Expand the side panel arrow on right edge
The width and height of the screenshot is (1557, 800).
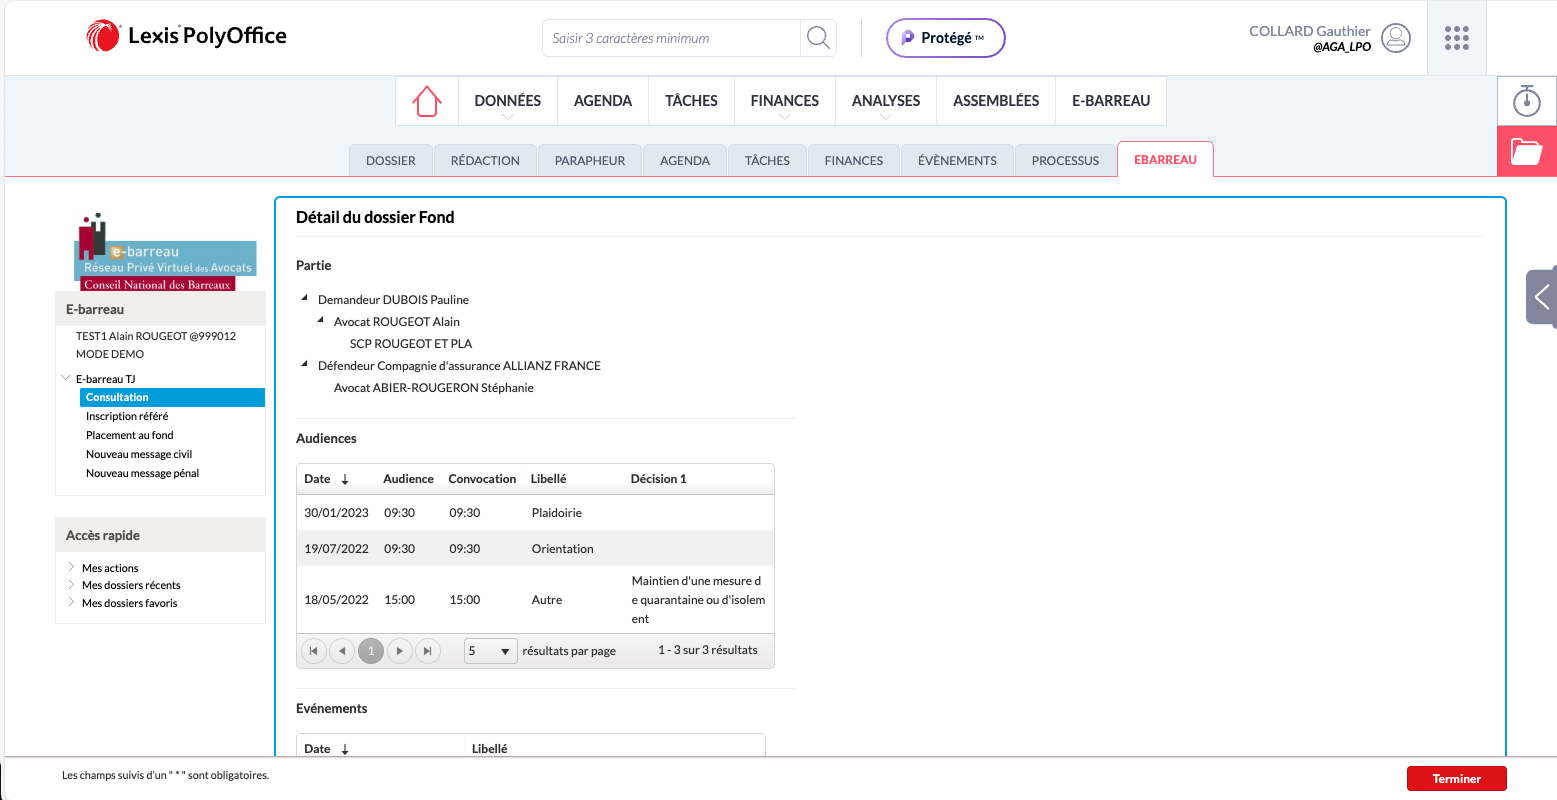[x=1541, y=296]
